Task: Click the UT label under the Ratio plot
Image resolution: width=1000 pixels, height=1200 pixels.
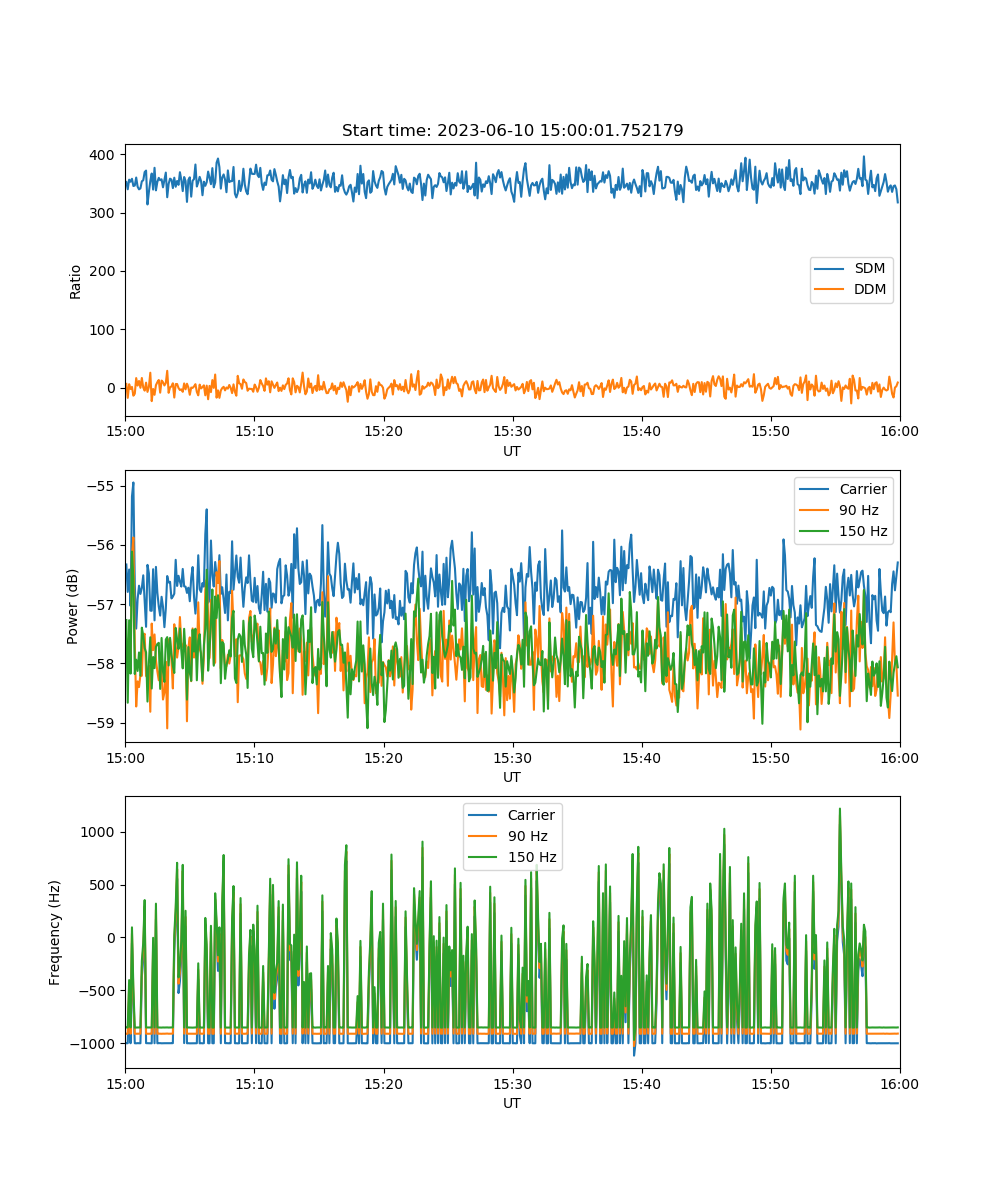Action: [x=512, y=451]
